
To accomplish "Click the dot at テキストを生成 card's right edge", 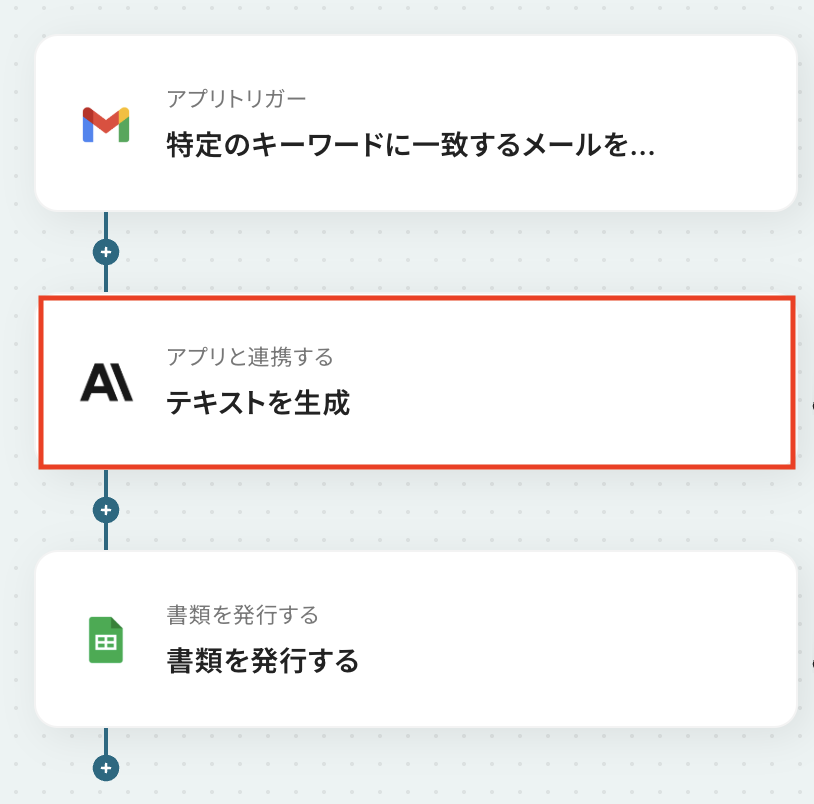I will pos(811,406).
